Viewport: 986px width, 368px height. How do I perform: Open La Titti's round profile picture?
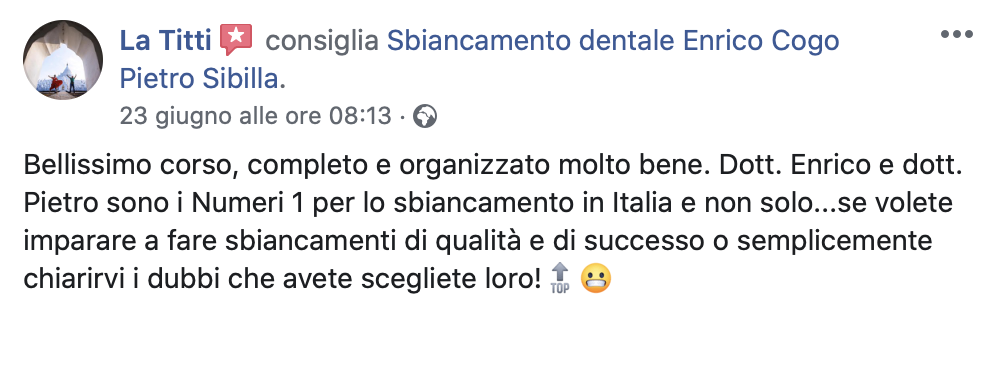[63, 60]
